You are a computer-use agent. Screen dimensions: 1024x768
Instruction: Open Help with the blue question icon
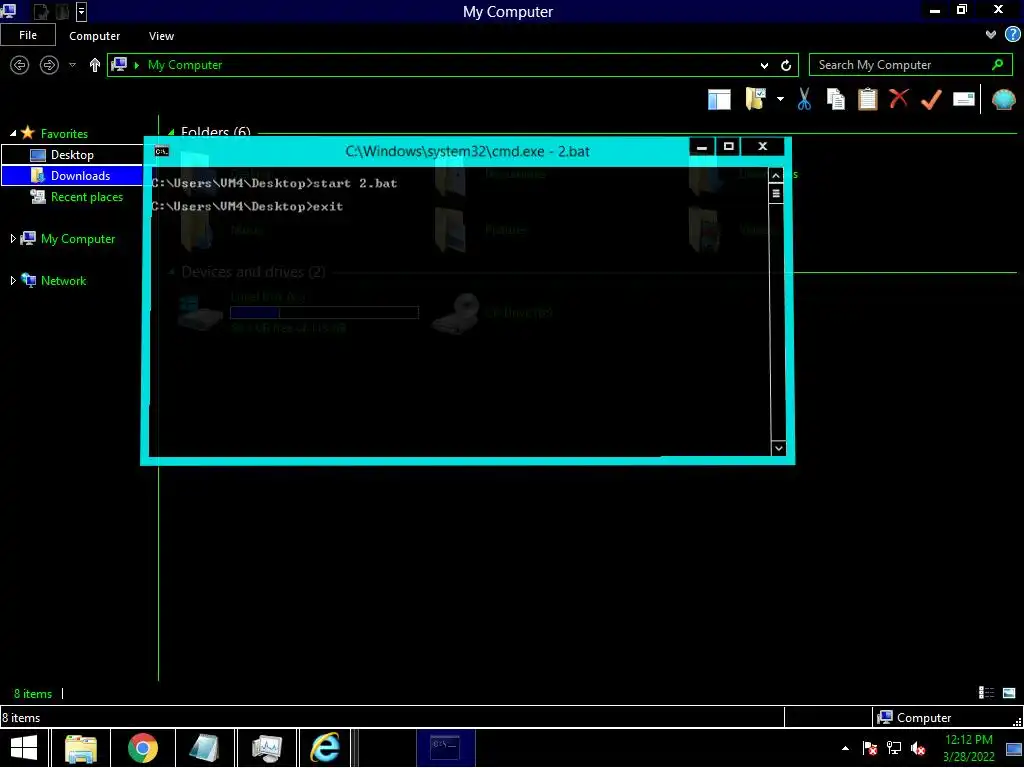coord(1012,35)
